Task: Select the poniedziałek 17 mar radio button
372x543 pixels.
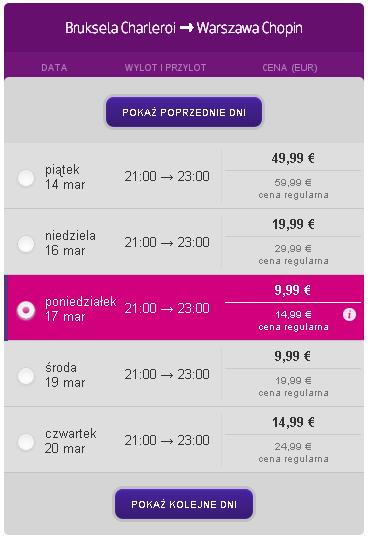Action: tap(26, 310)
